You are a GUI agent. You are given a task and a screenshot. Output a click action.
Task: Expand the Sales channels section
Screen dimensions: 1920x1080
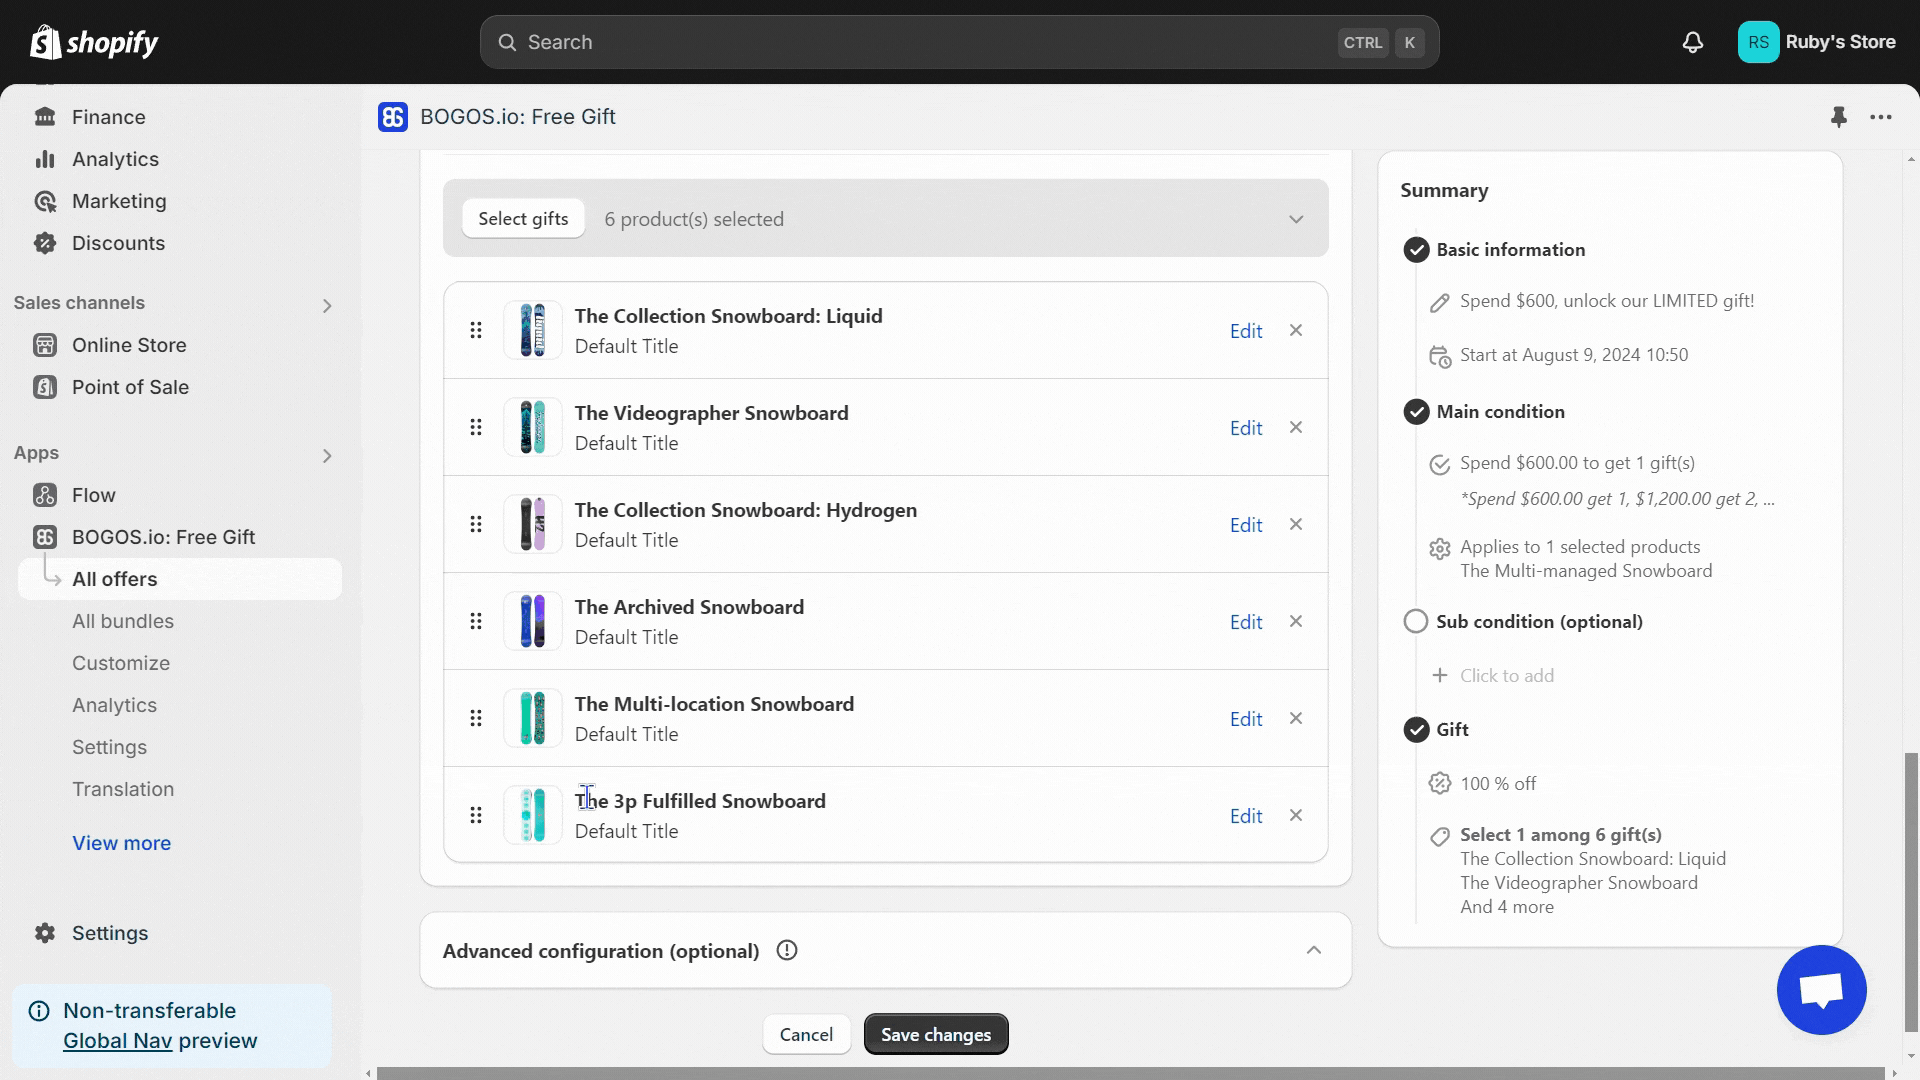[326, 305]
